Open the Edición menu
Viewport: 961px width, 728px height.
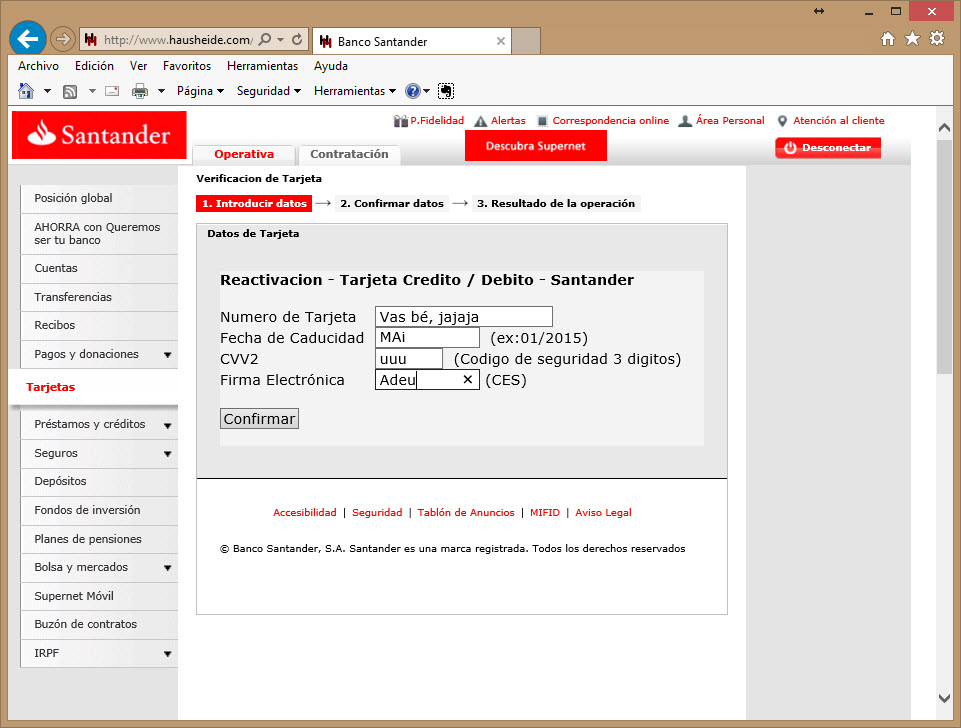coord(94,66)
